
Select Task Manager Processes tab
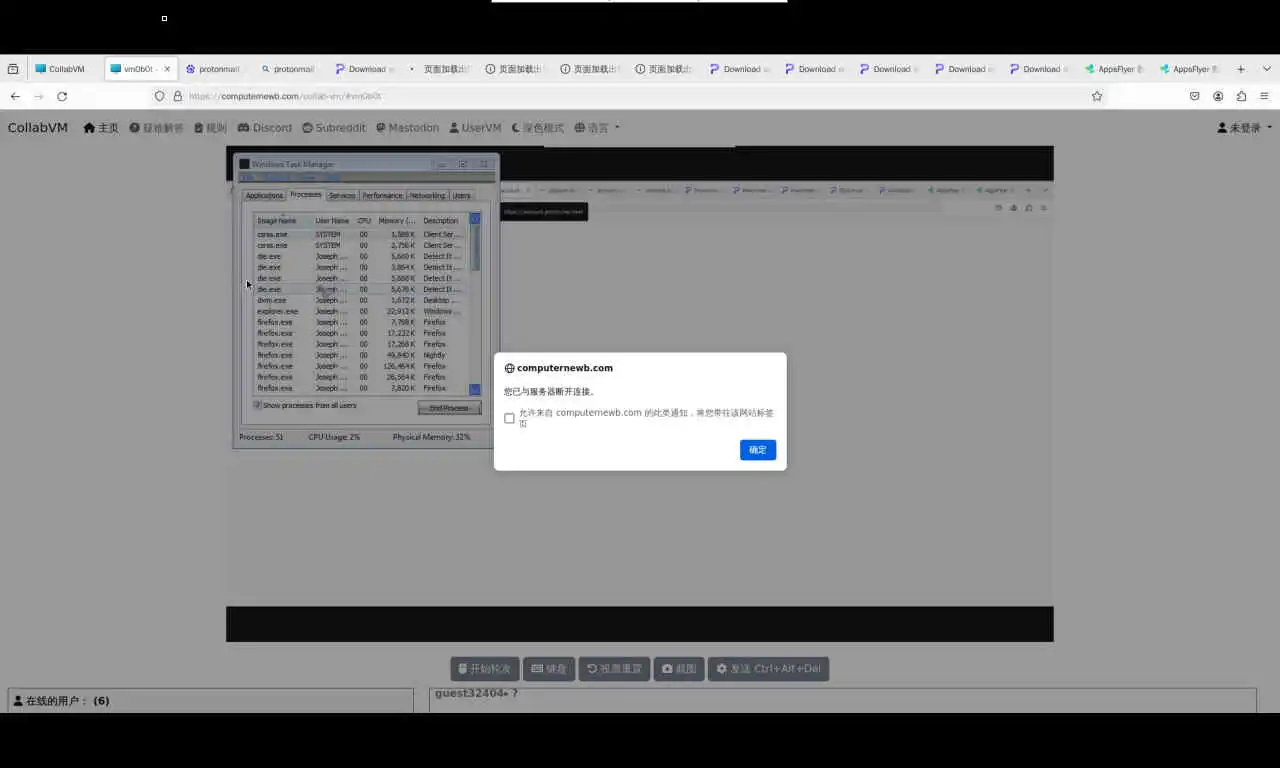(306, 195)
